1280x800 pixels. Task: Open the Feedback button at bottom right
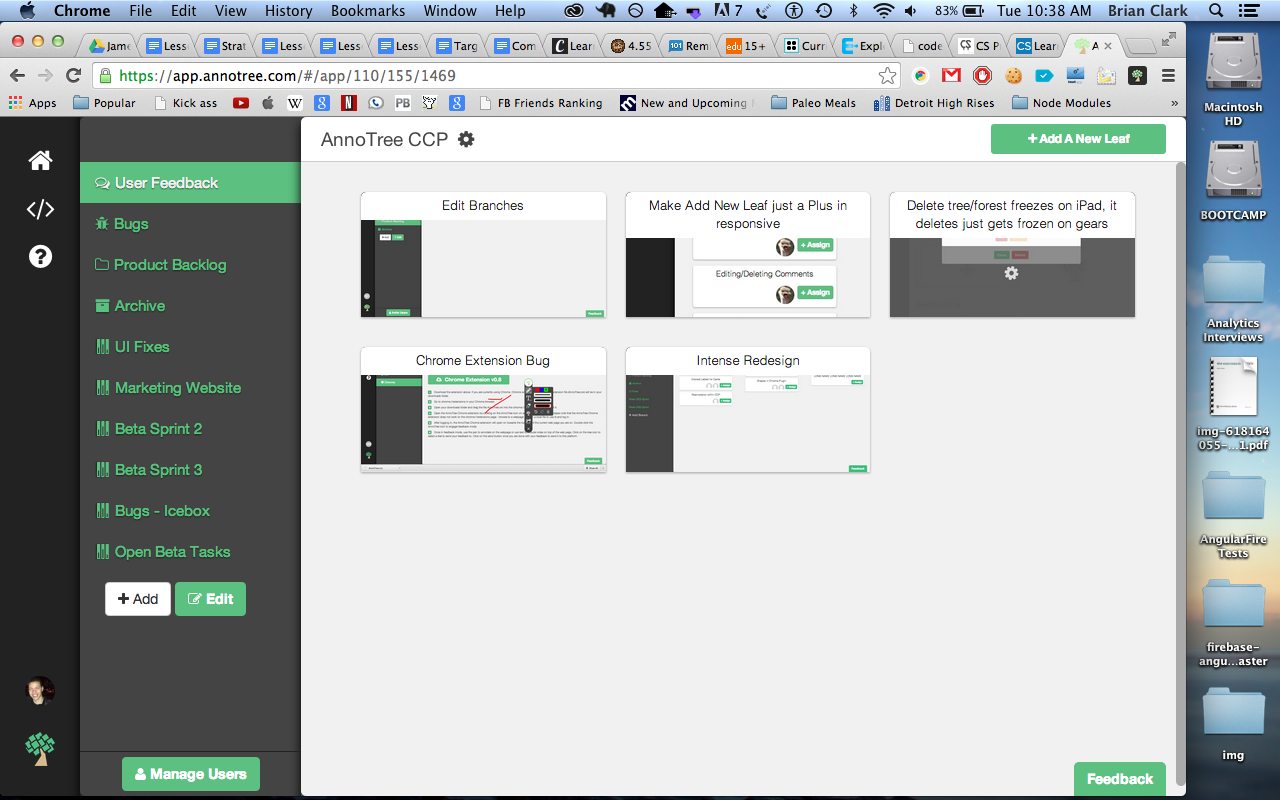[1120, 779]
